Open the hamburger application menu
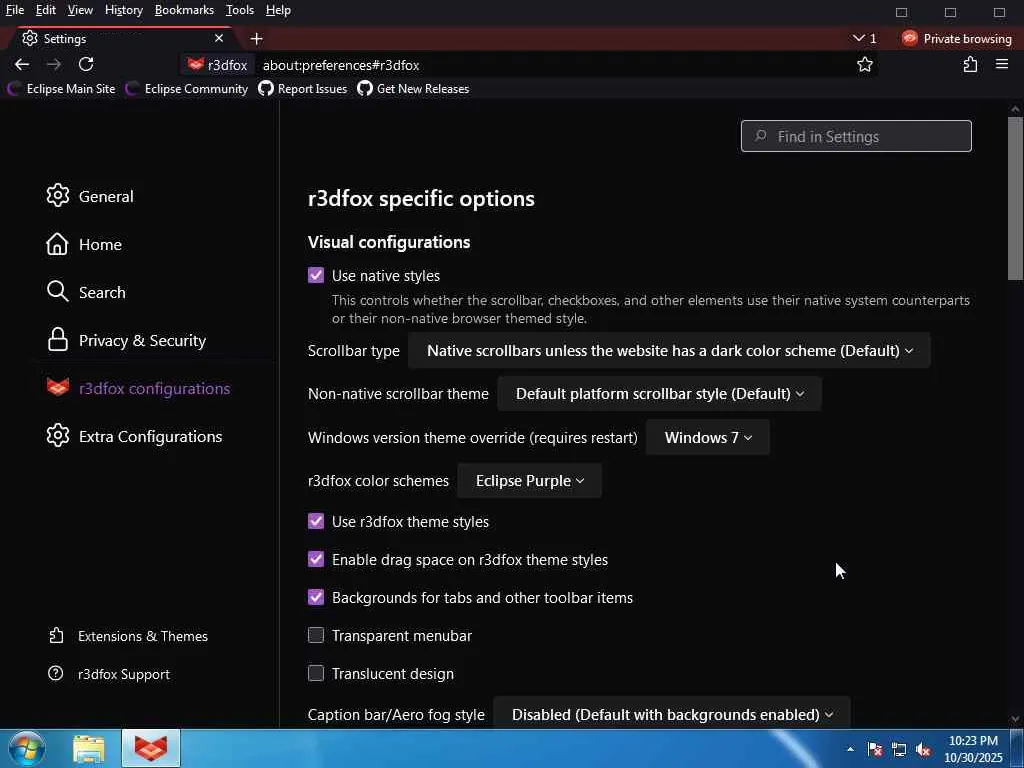The image size is (1024, 768). [x=1002, y=64]
